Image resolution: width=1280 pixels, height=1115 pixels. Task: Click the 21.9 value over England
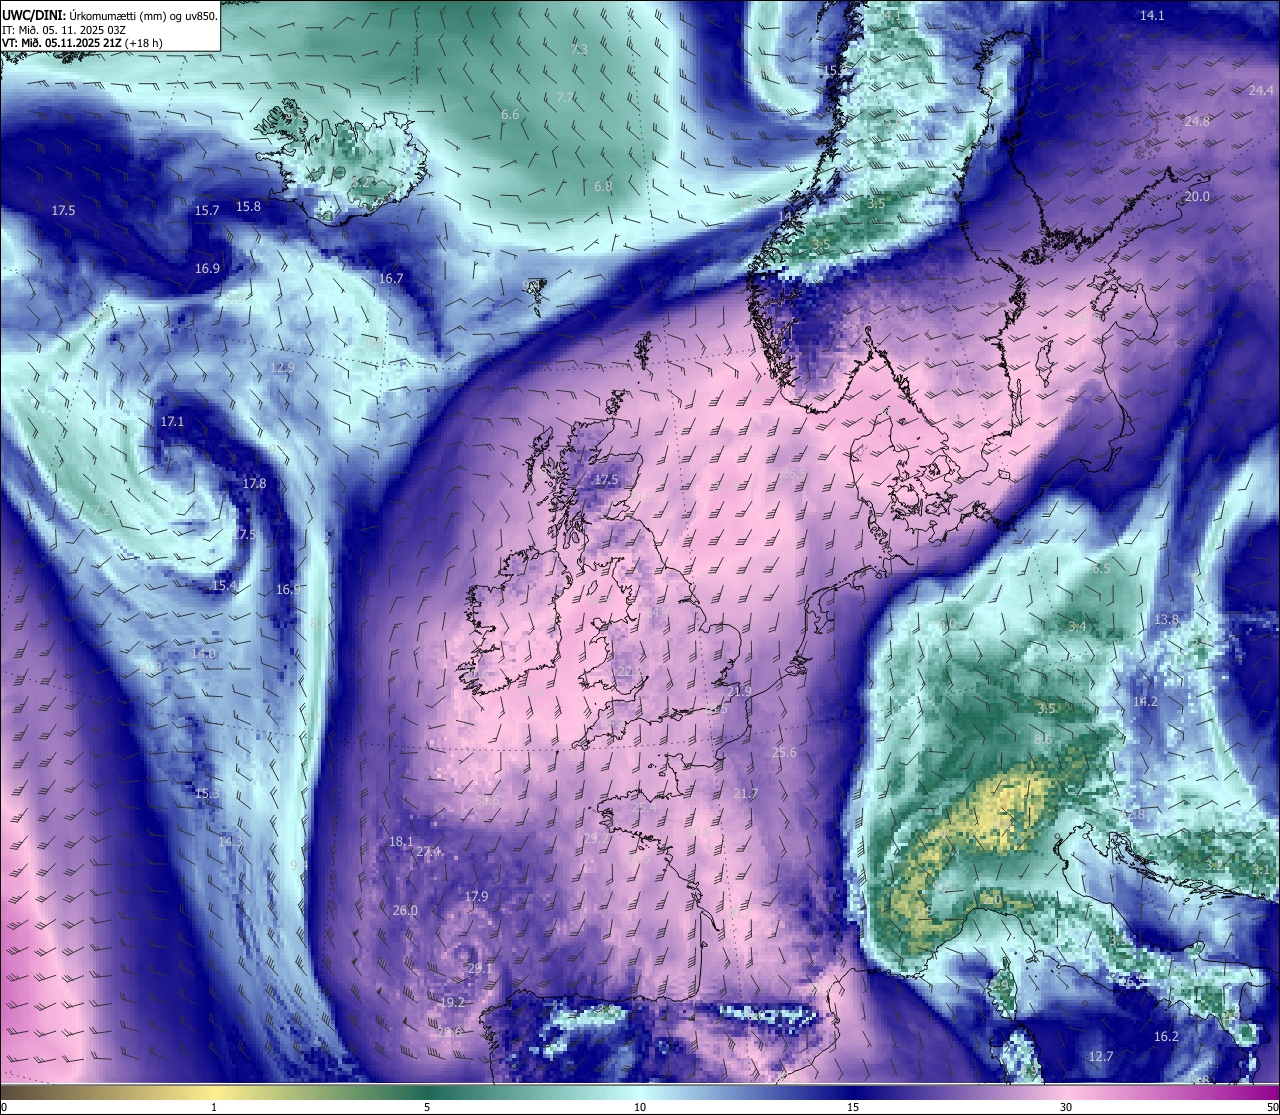click(739, 691)
